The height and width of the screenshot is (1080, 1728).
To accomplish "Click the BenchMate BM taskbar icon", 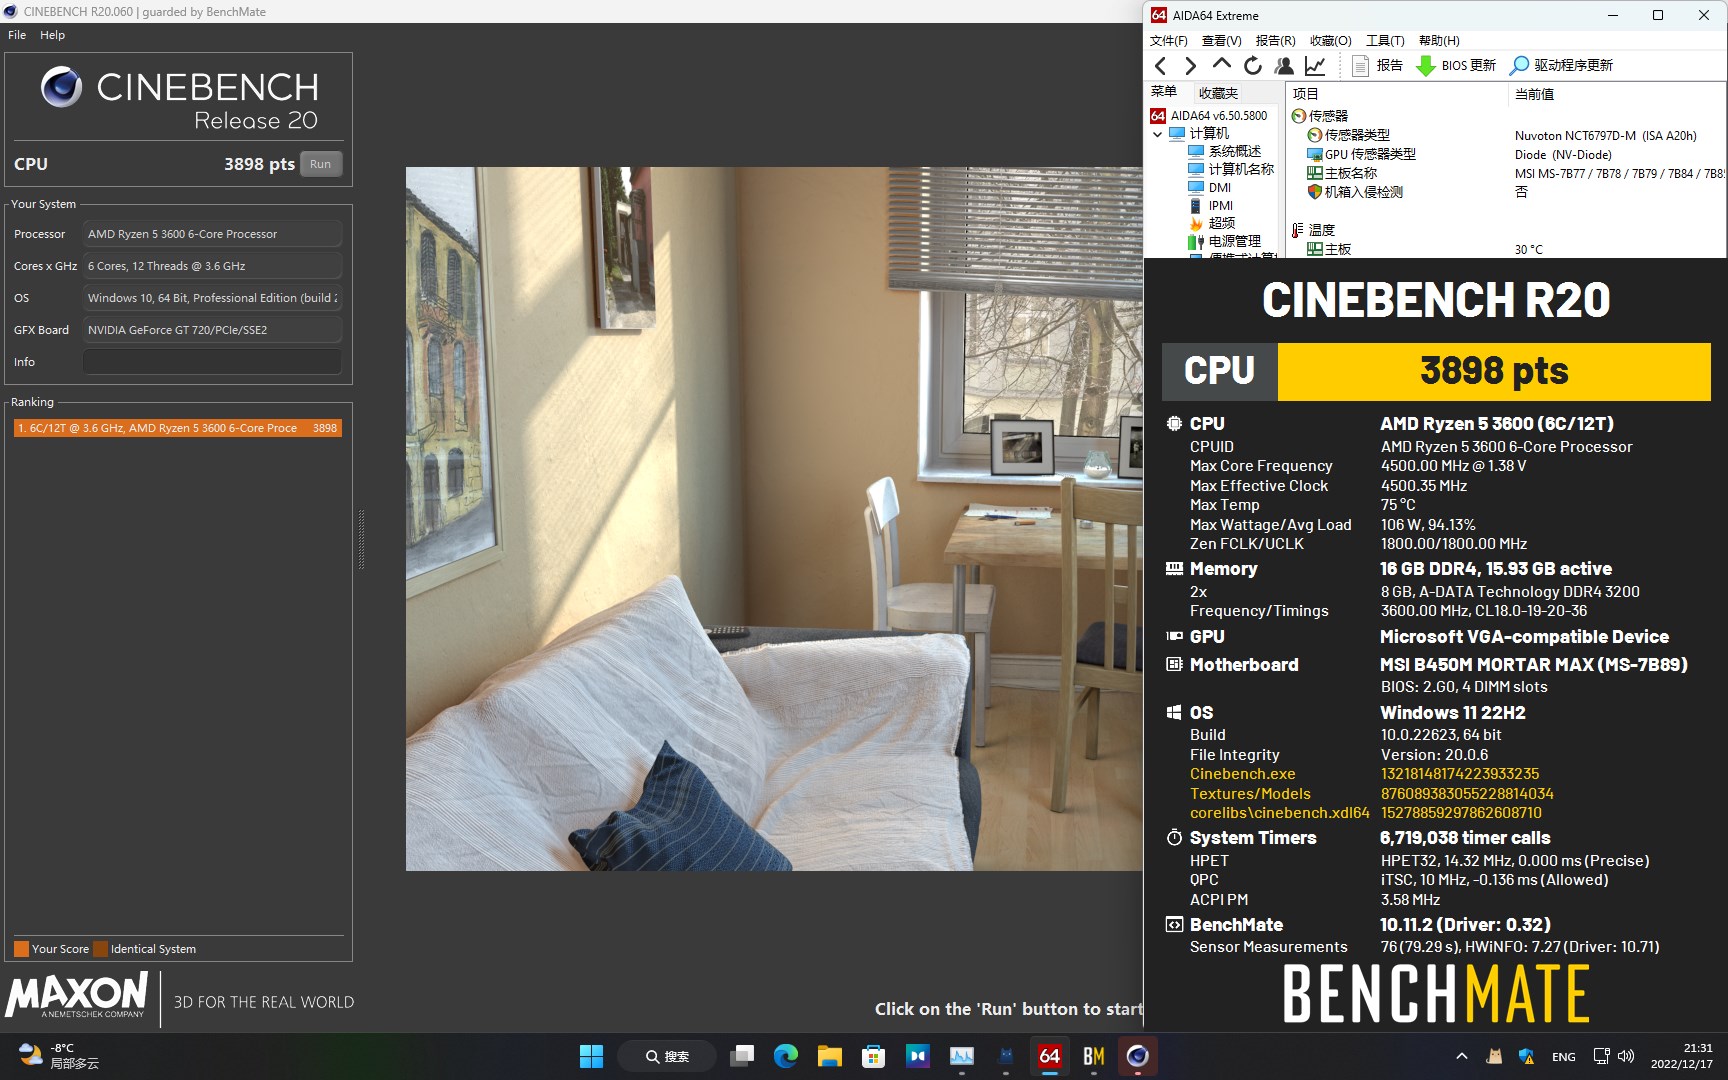I will tap(1094, 1056).
